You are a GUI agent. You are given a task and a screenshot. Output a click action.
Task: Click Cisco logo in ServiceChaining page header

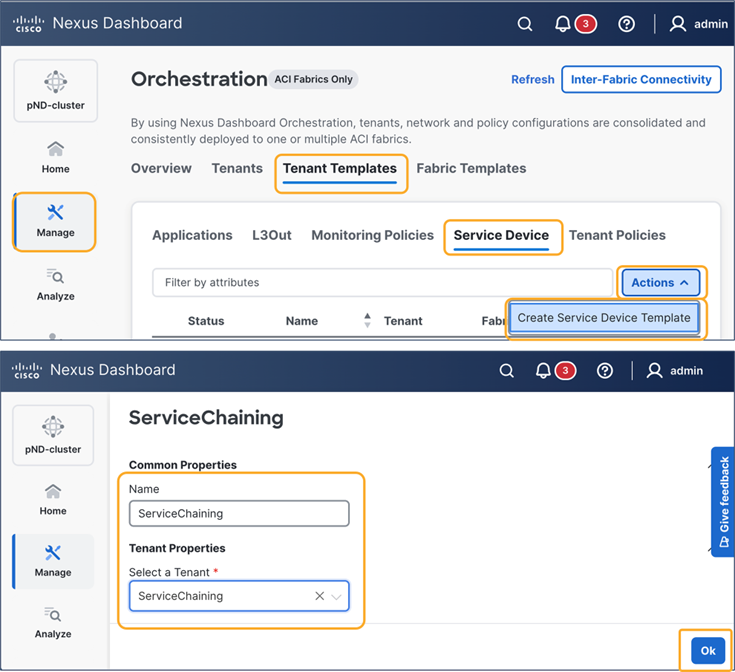[27, 370]
